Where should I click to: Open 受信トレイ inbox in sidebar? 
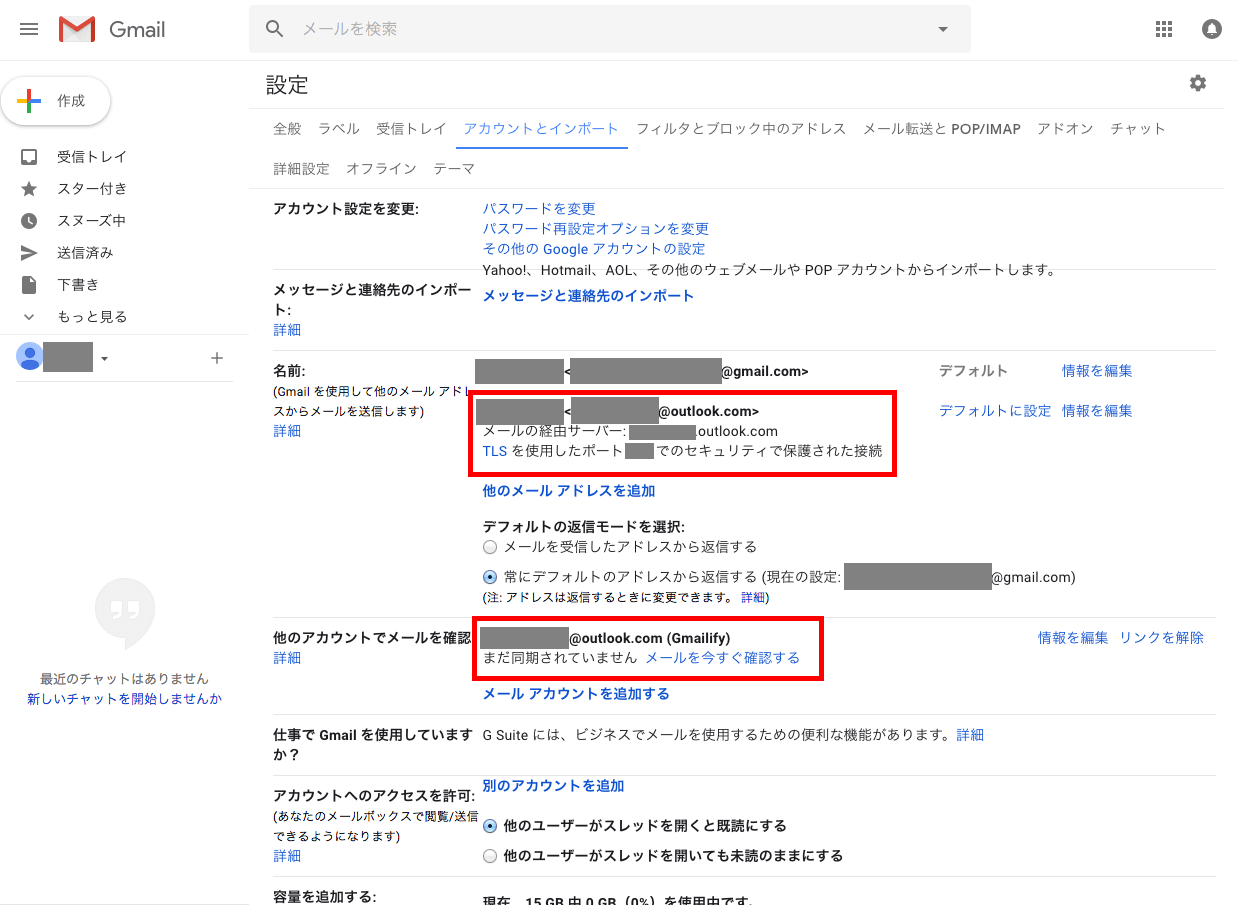point(91,157)
